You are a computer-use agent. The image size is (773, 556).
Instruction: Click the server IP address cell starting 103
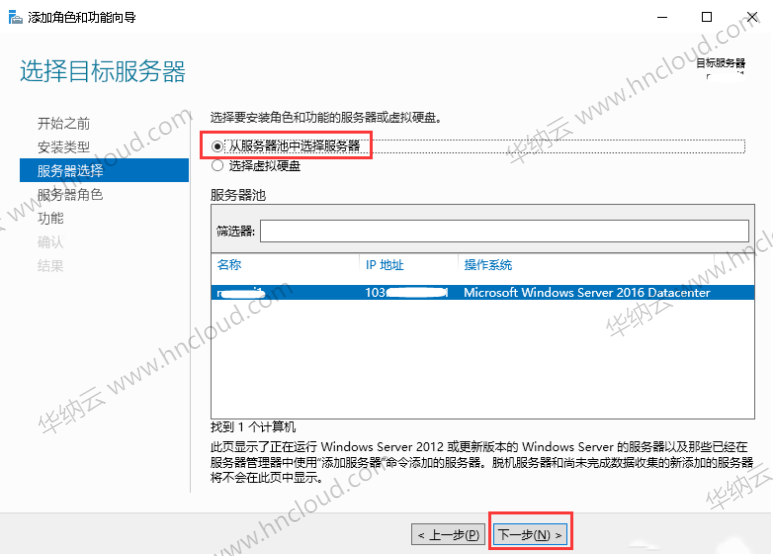(x=406, y=292)
